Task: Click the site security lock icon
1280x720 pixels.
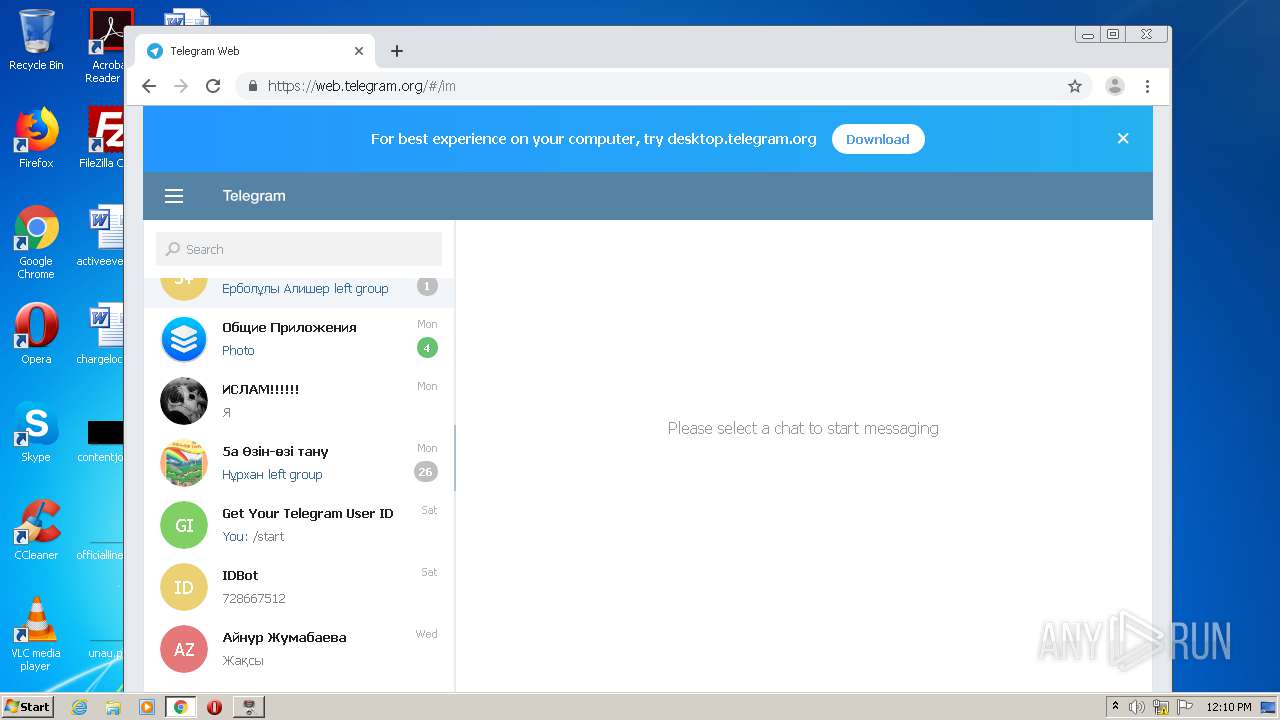Action: pos(253,86)
